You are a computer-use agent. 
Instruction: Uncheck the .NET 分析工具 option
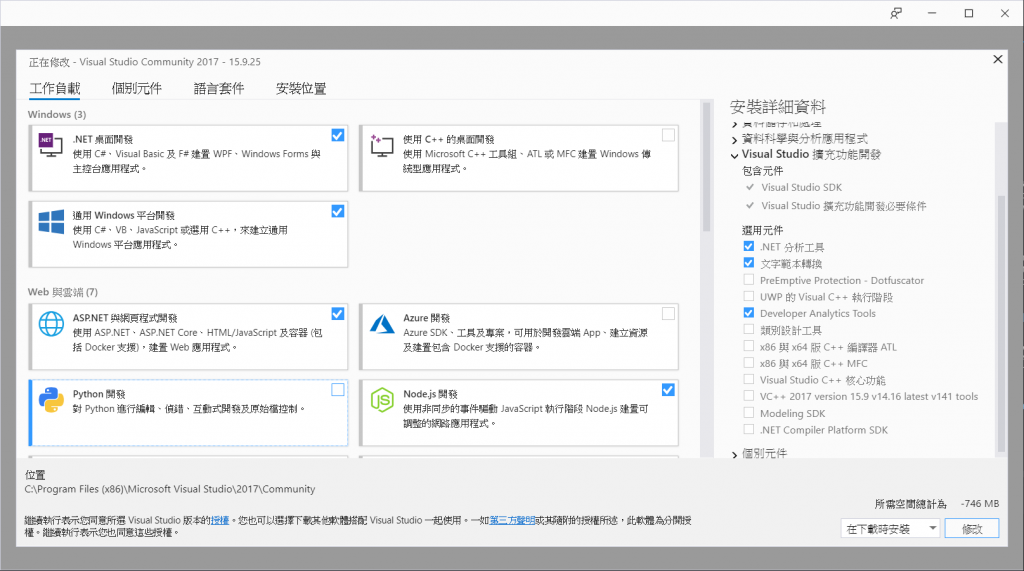coord(748,246)
